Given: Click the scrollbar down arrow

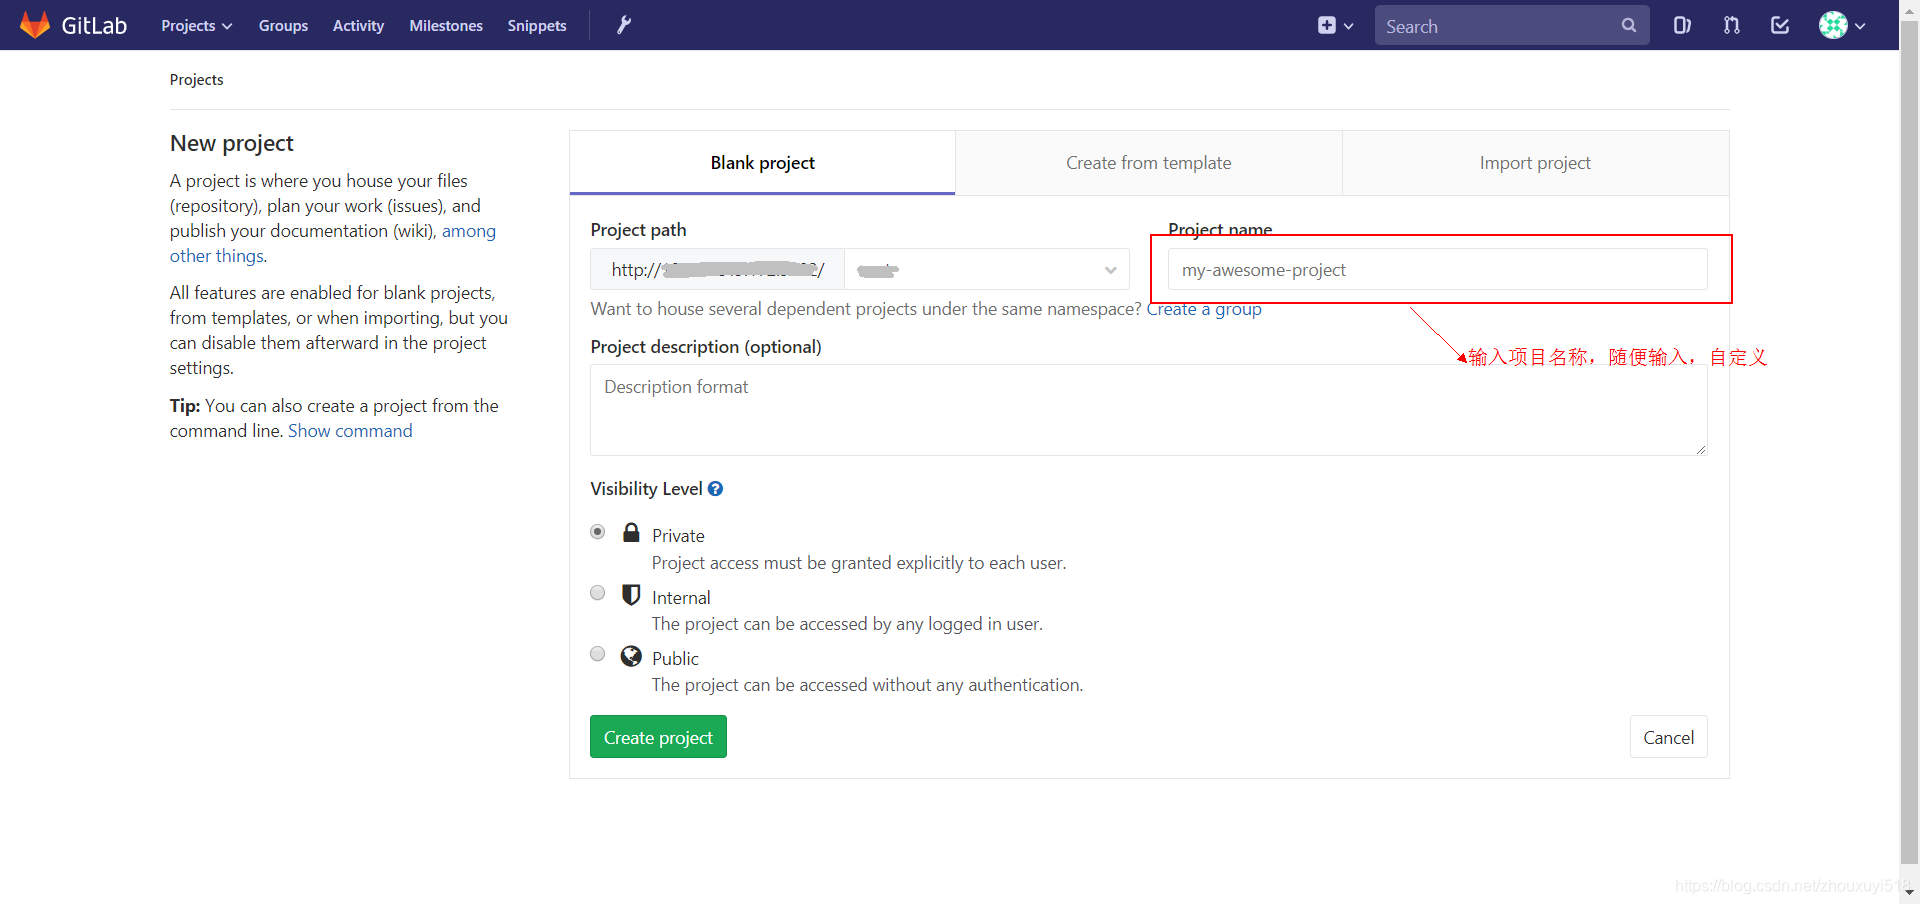Looking at the screenshot, I should 1910,893.
